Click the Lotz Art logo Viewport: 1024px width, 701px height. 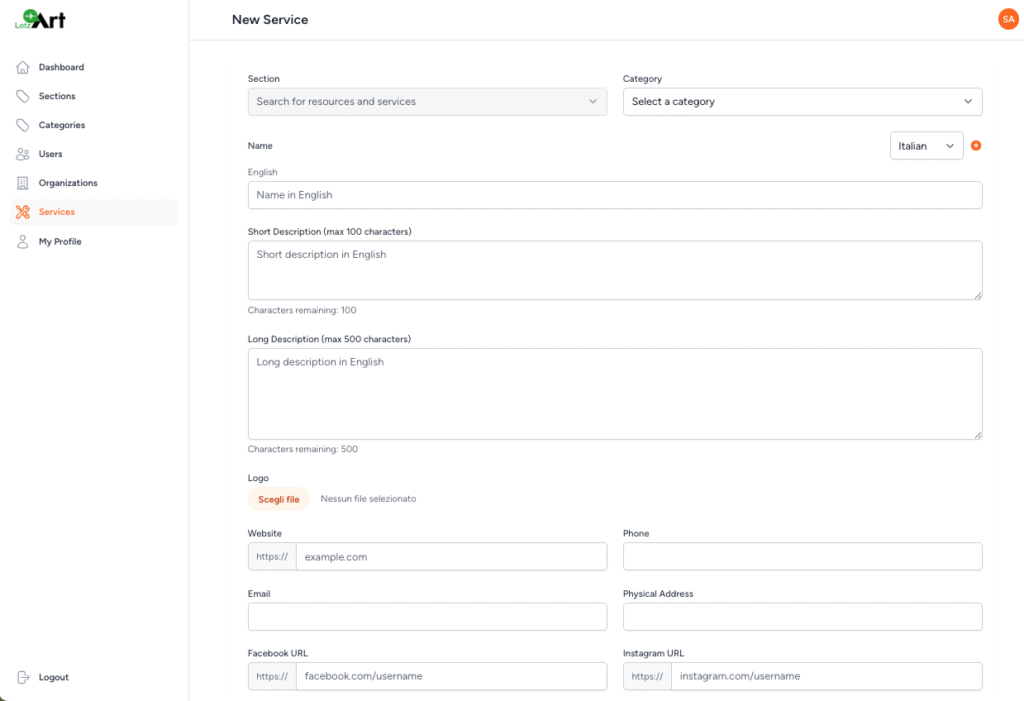point(40,19)
